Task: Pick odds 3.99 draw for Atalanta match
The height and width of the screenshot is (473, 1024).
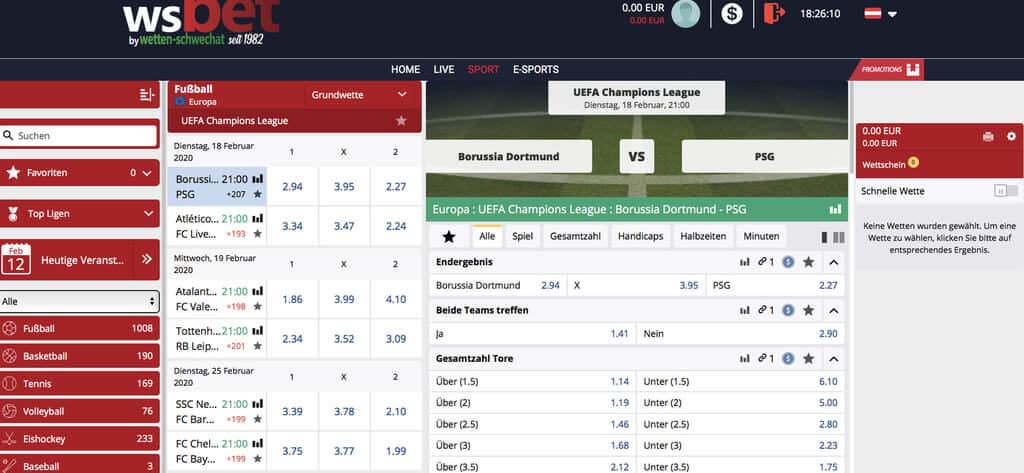Action: (344, 299)
